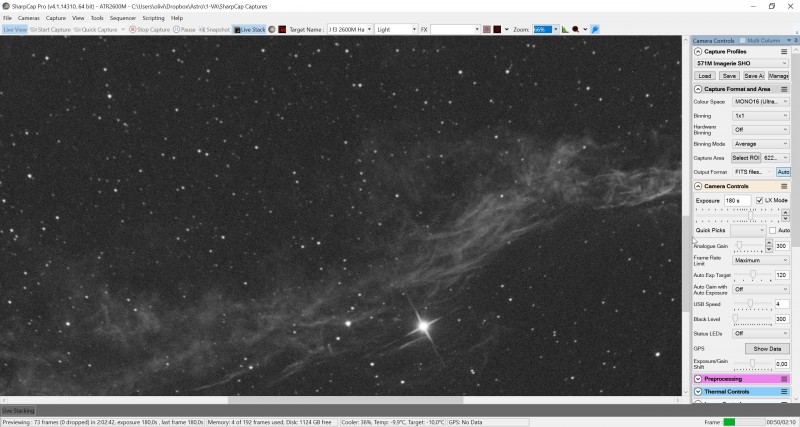
Task: Open the Capture menu
Action: 56,18
